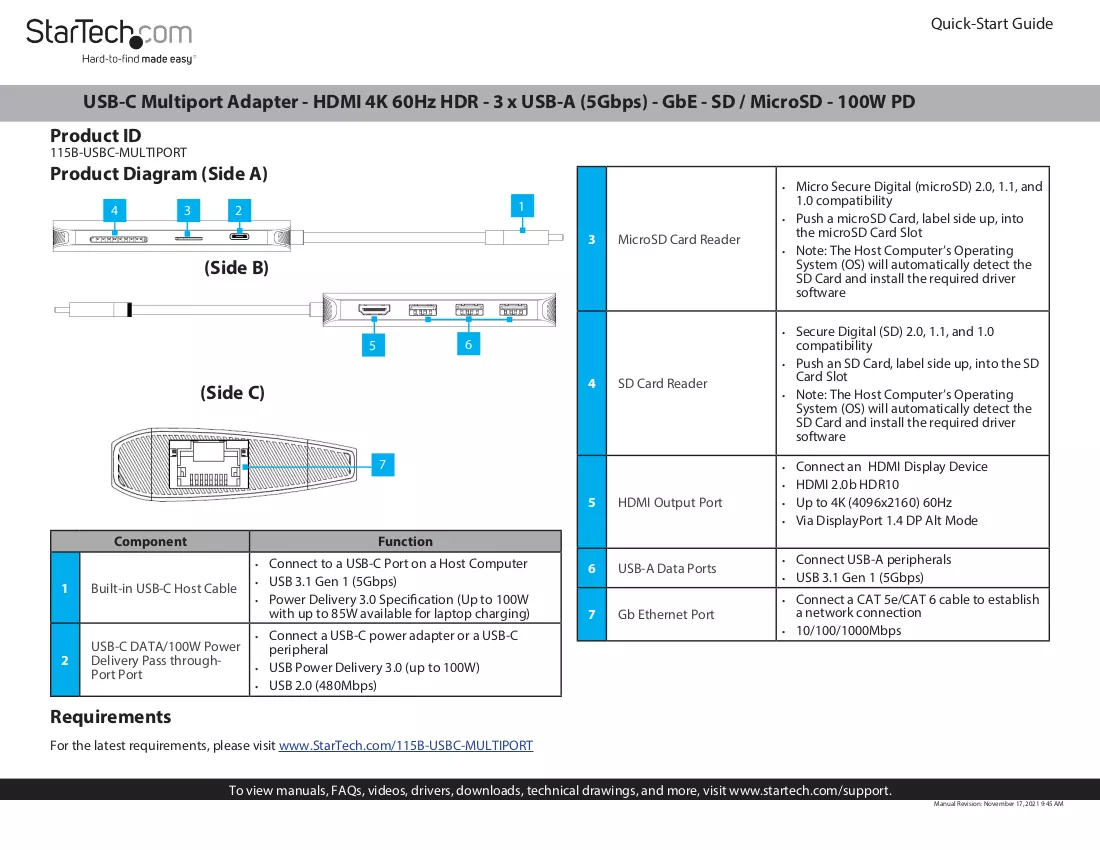The height and width of the screenshot is (850, 1100).
Task: Select the MicroSD Card Reader row
Action: click(813, 239)
